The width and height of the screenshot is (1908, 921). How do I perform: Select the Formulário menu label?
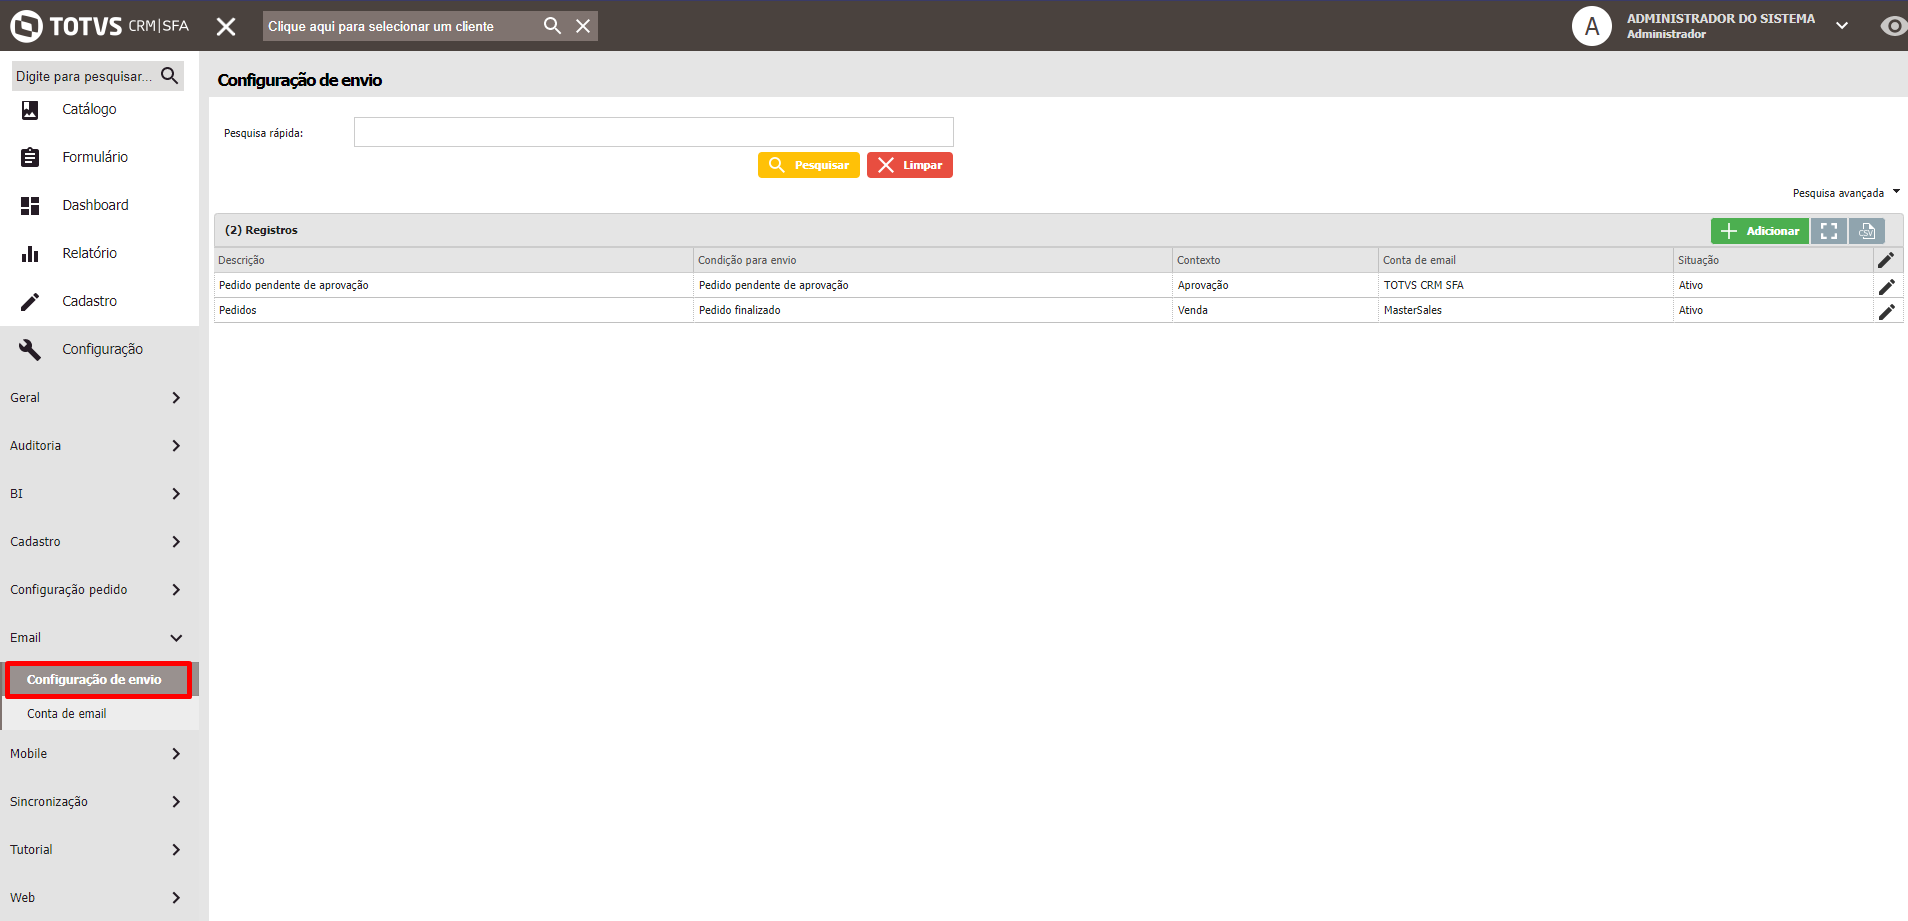pos(95,157)
